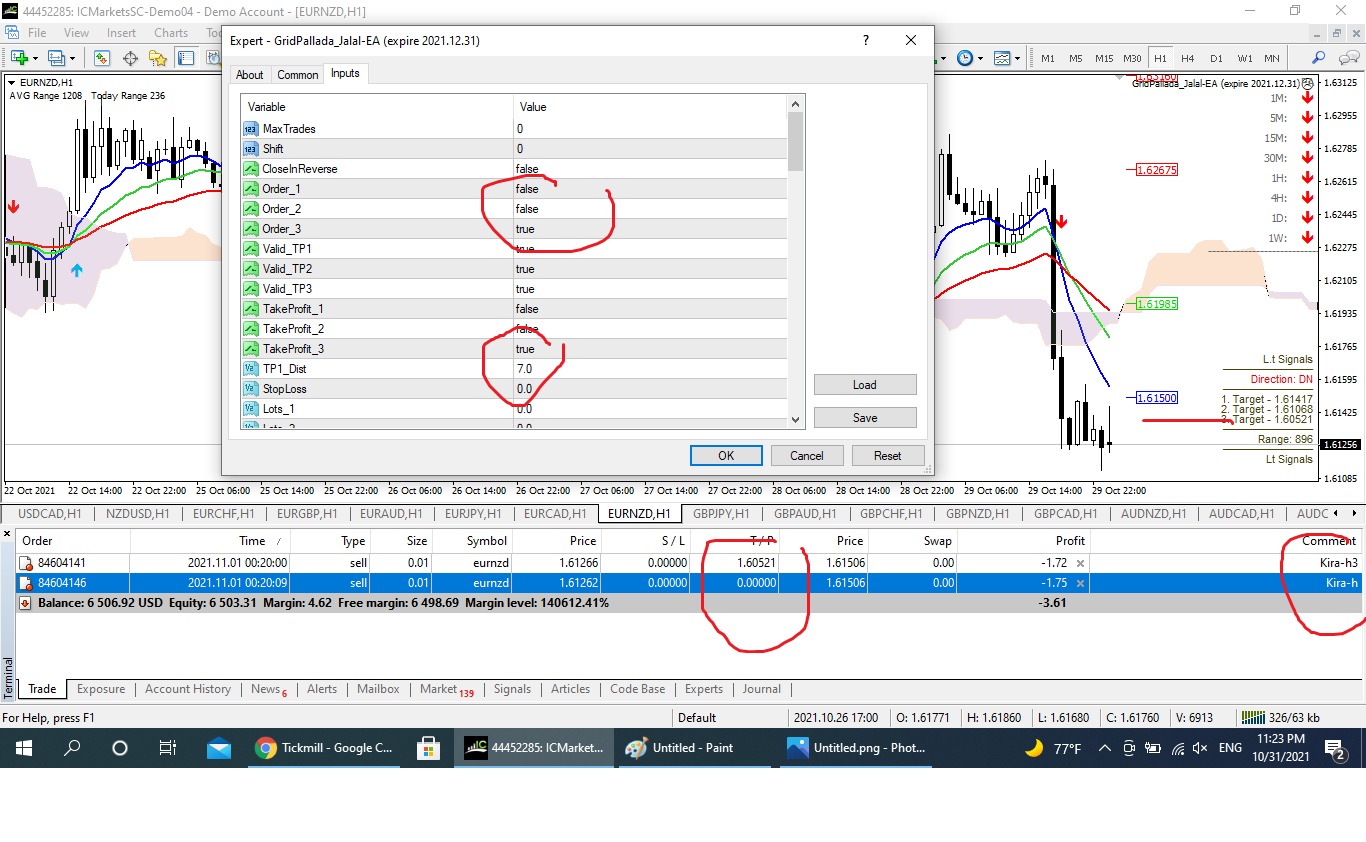
Task: Switch to the Common tab in dialog
Action: tap(297, 75)
